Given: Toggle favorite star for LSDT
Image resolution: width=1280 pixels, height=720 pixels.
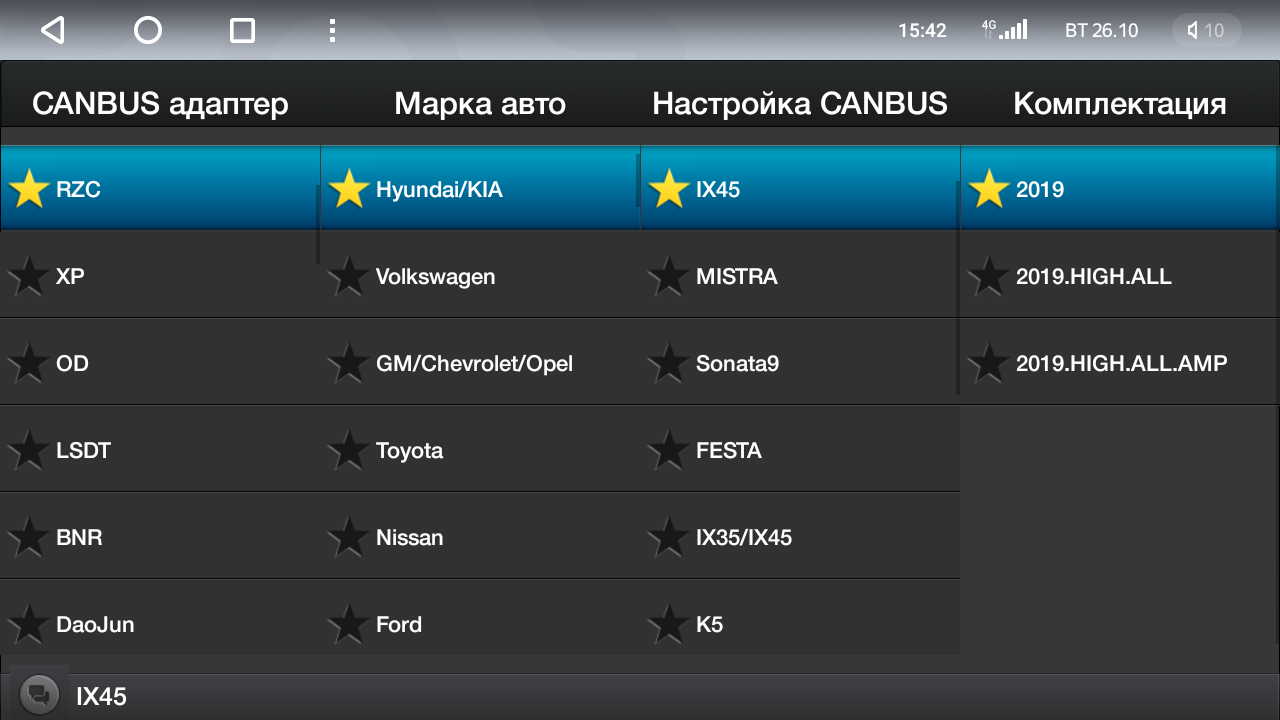Looking at the screenshot, I should tap(29, 450).
